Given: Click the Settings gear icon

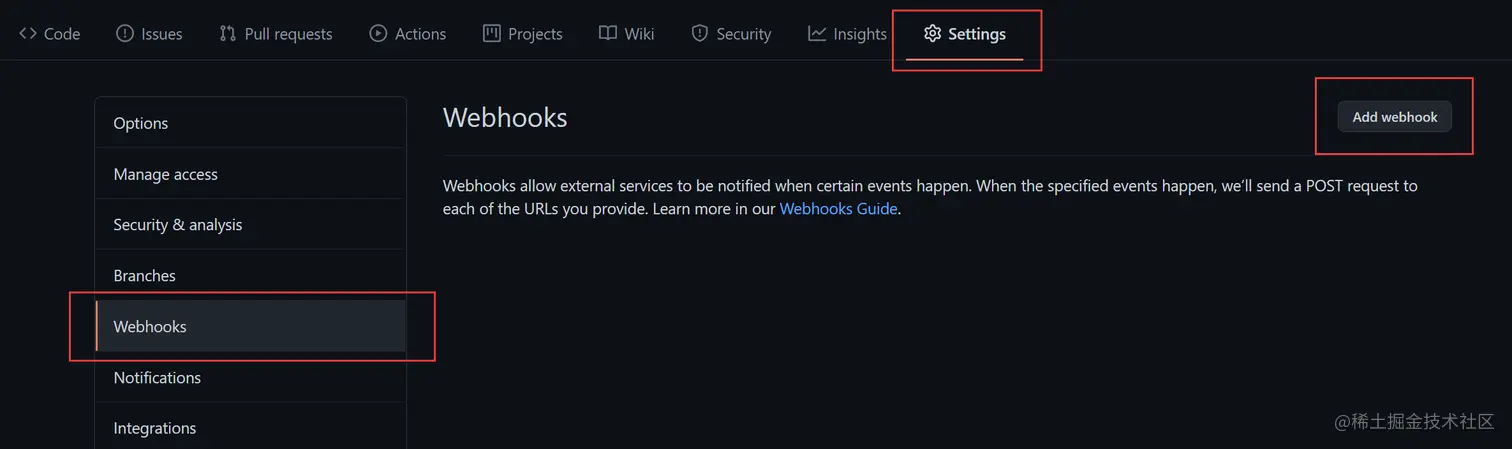Looking at the screenshot, I should pos(932,34).
